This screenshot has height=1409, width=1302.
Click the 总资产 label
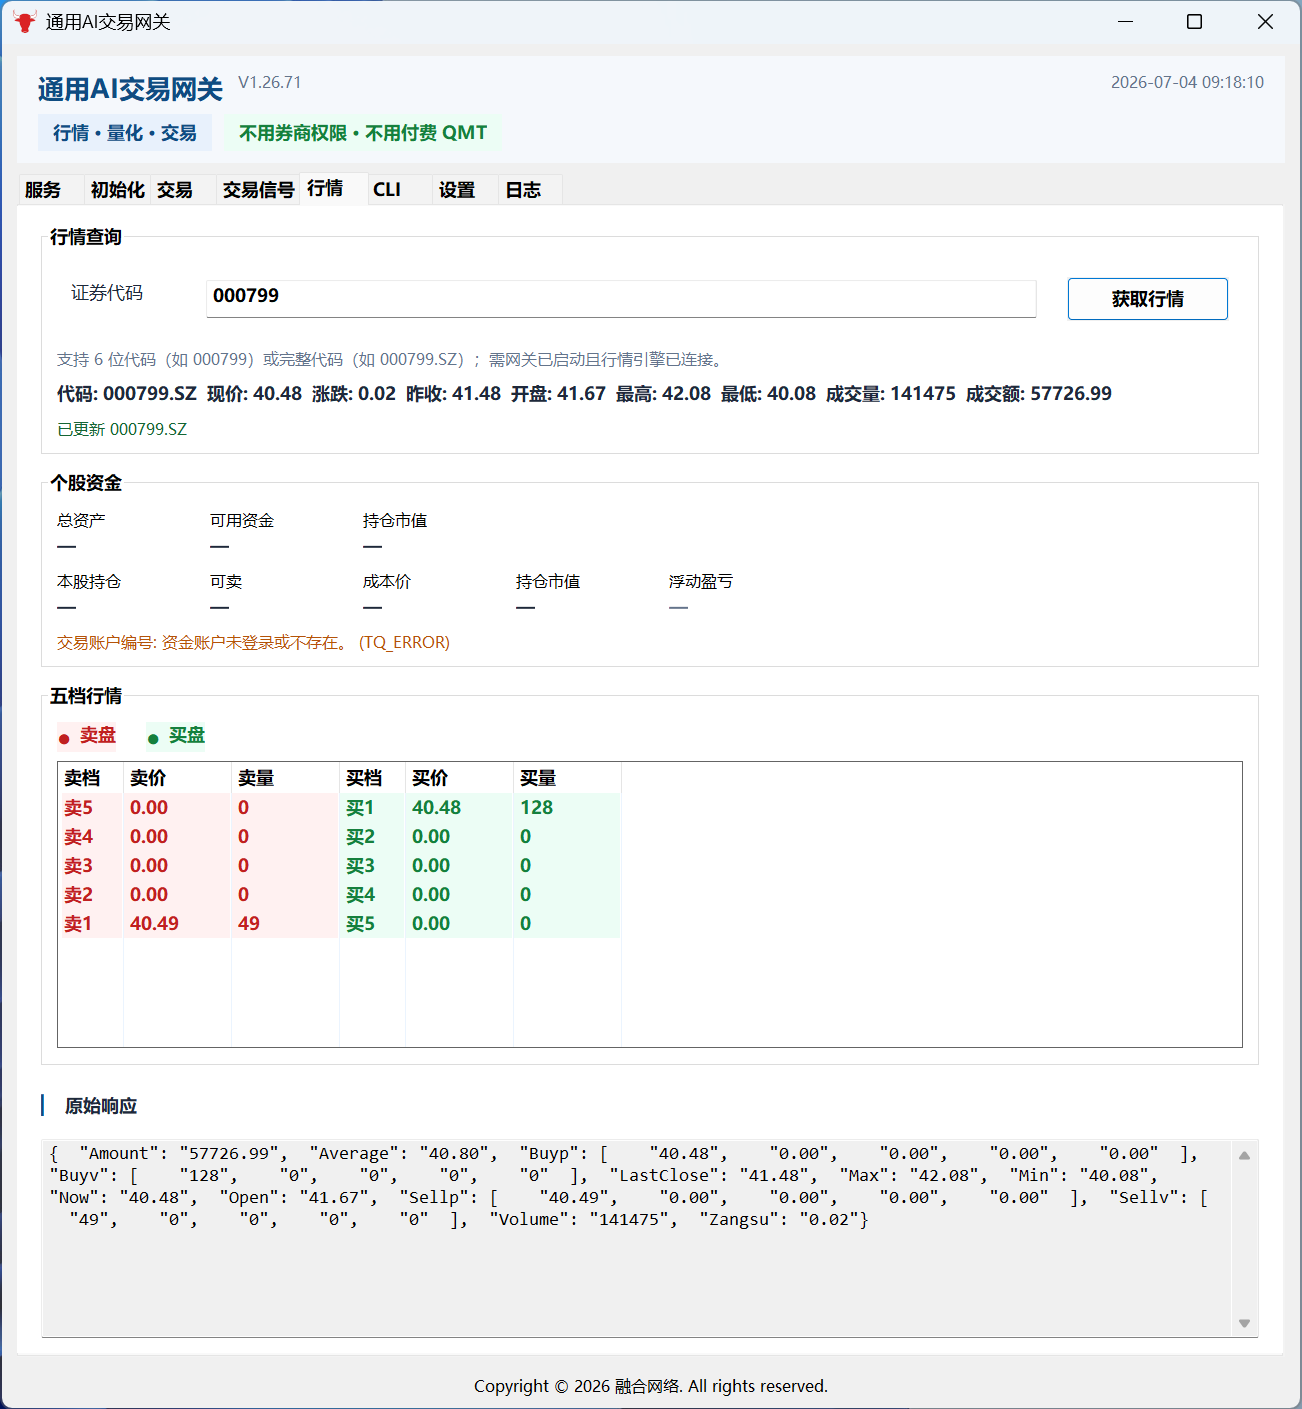[x=81, y=521]
